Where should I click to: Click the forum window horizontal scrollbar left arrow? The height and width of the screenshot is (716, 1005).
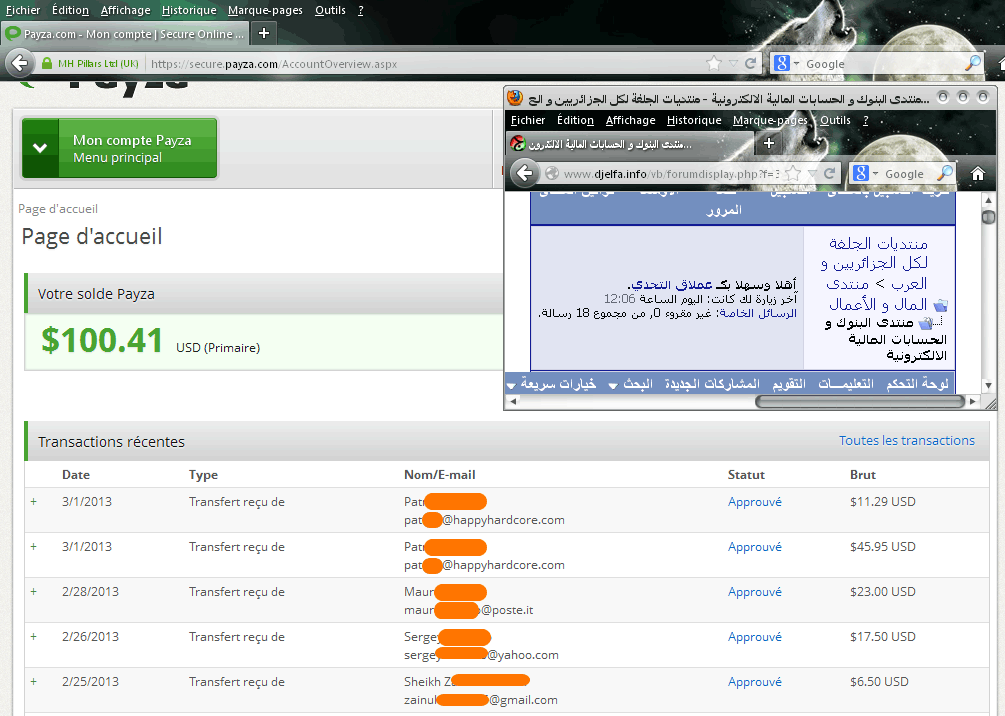[x=512, y=402]
